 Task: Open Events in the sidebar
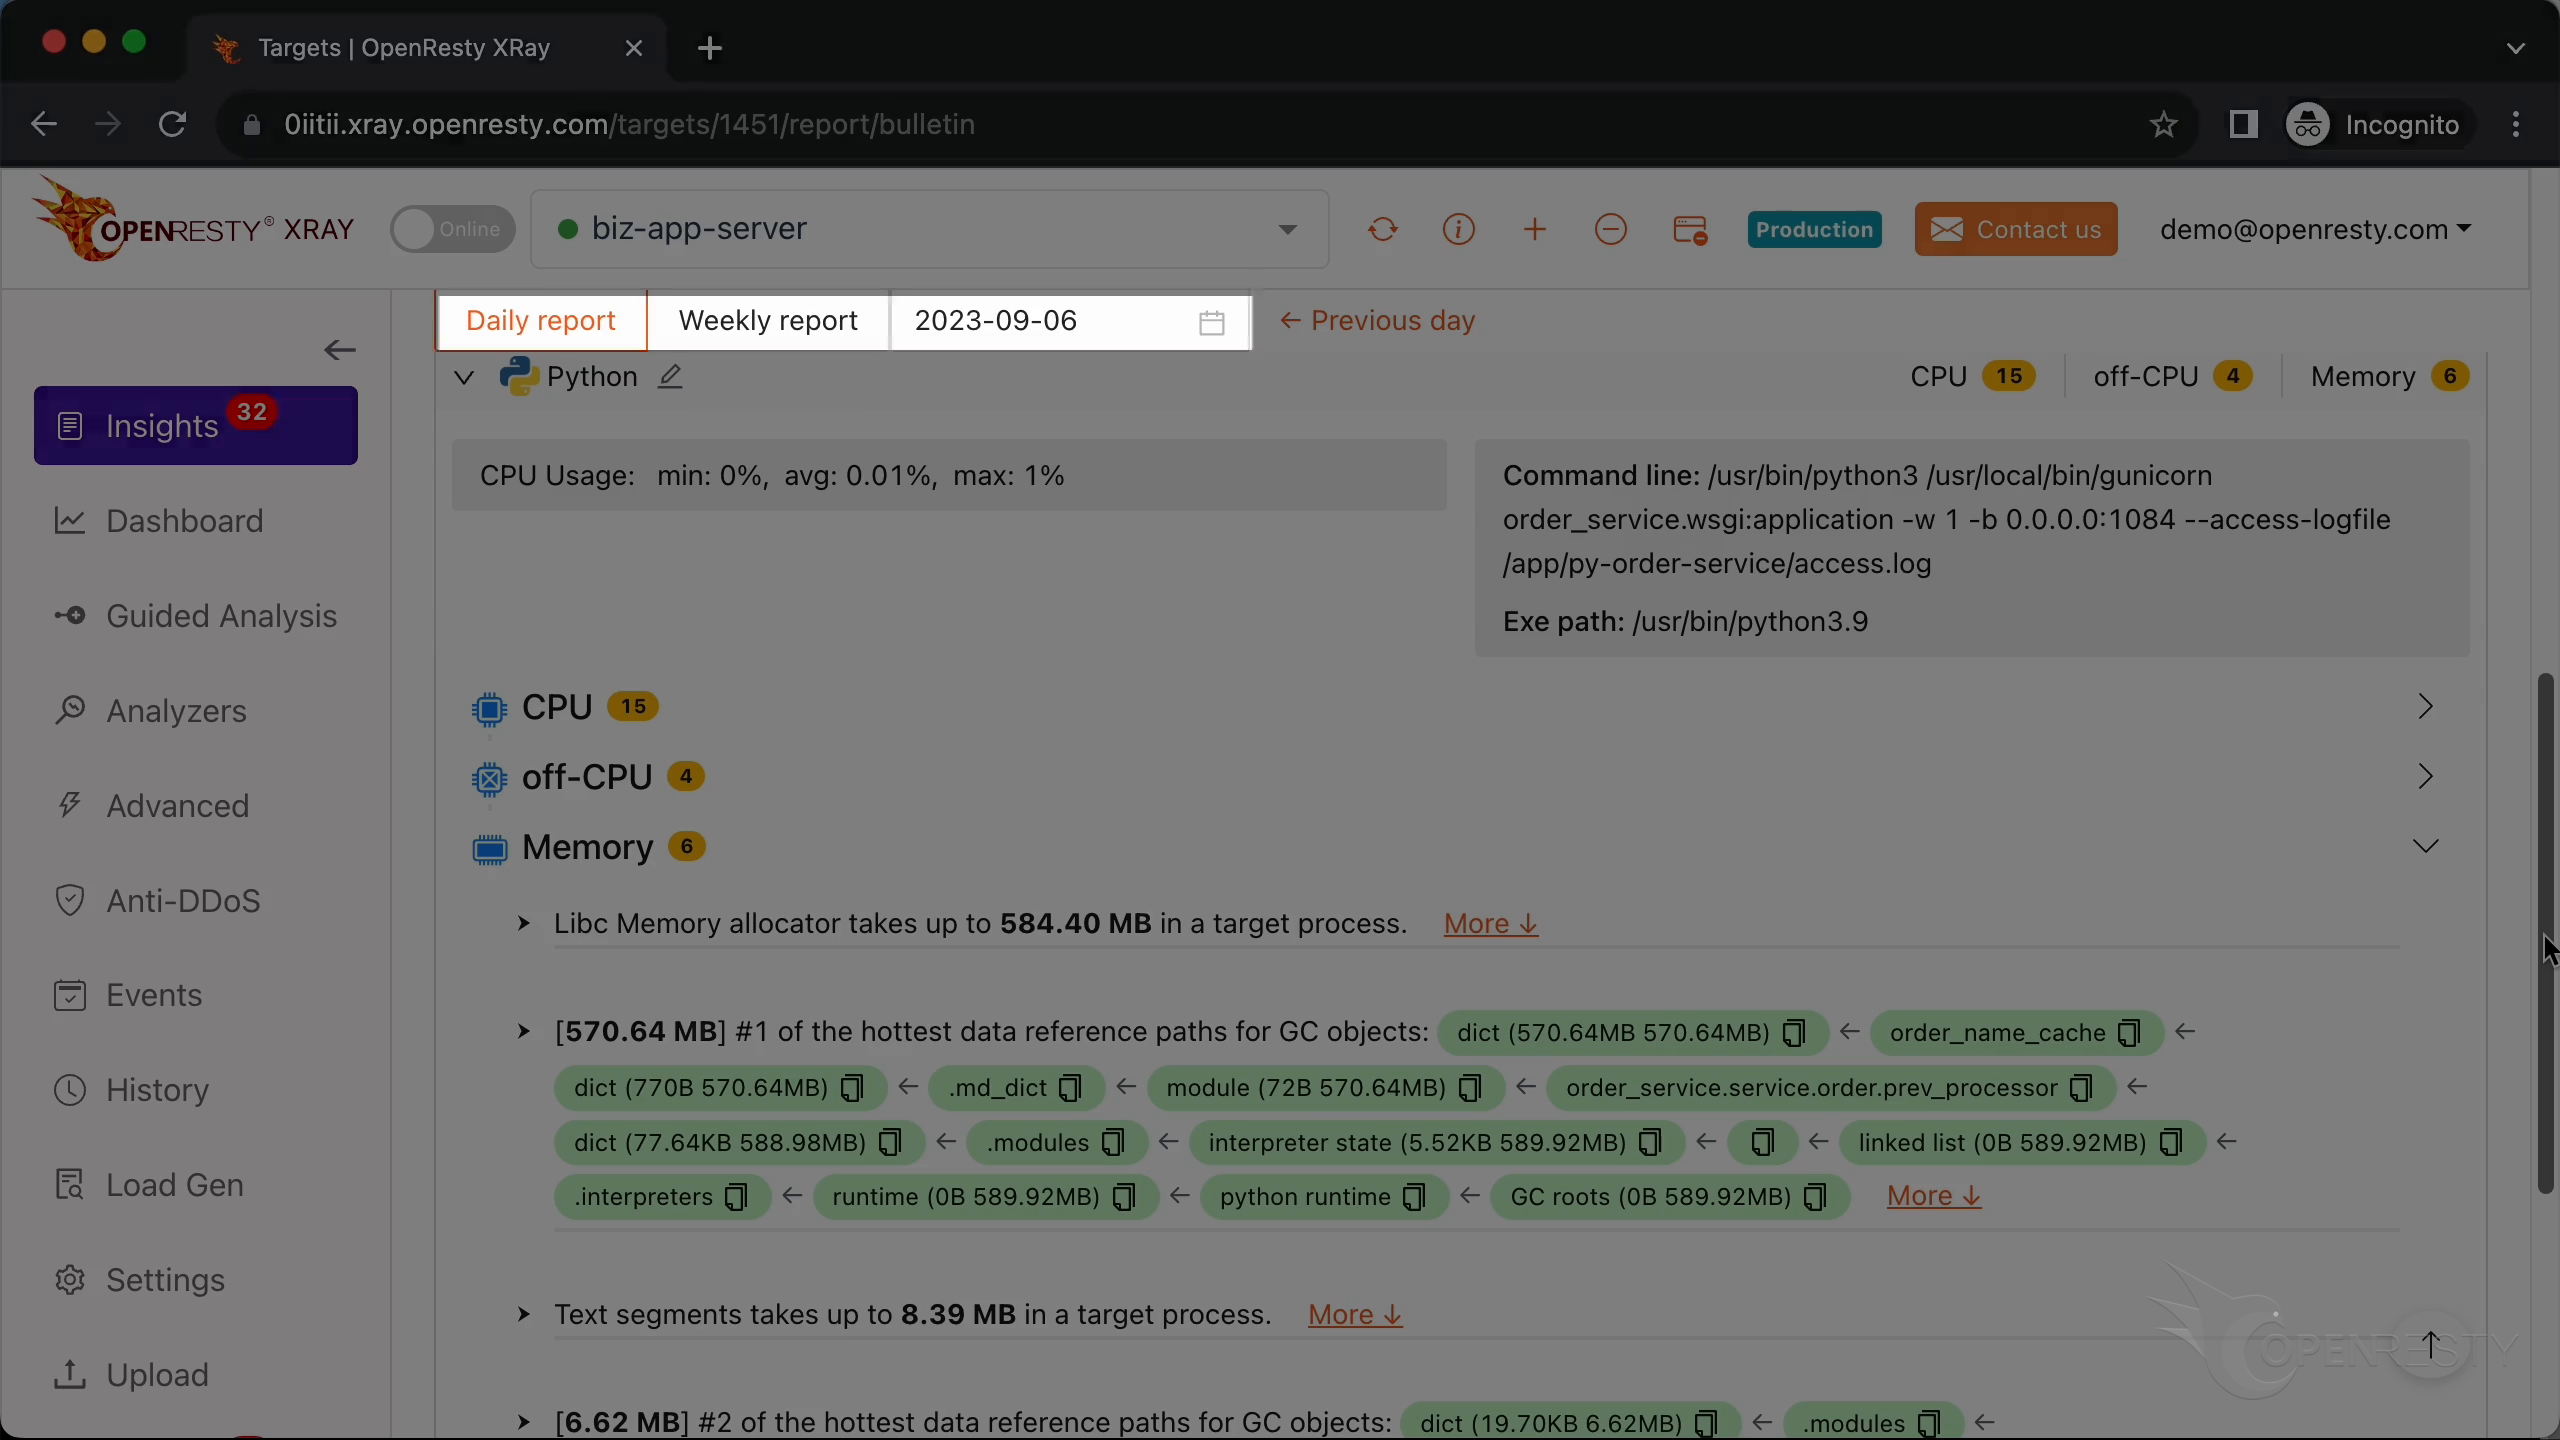pos(128,995)
